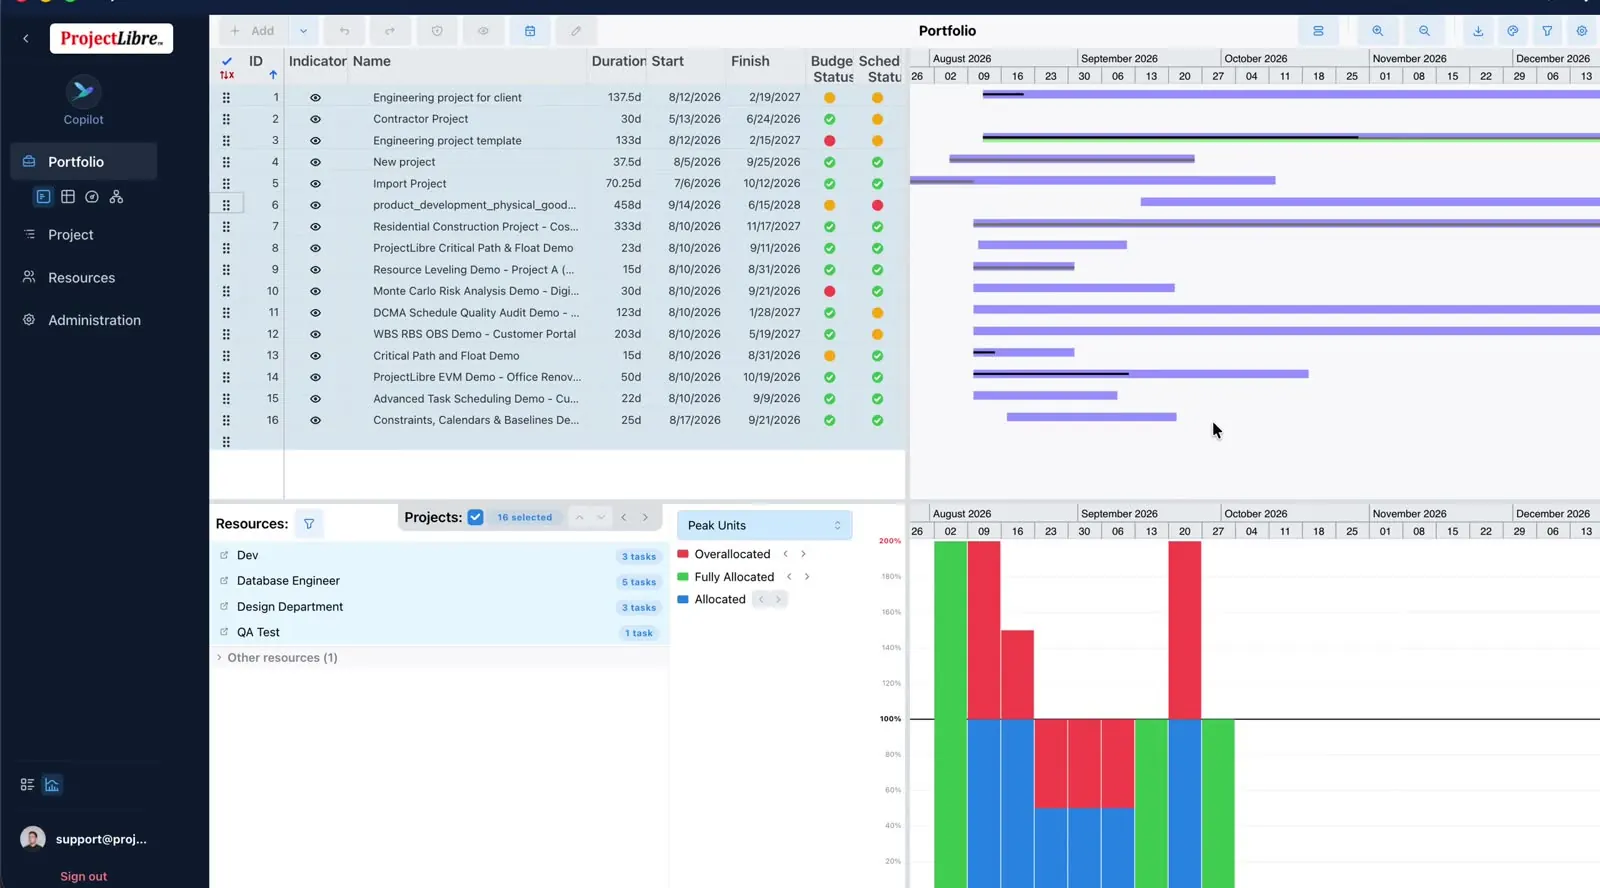Toggle eye for Critical Path and Float Demo

315,356
